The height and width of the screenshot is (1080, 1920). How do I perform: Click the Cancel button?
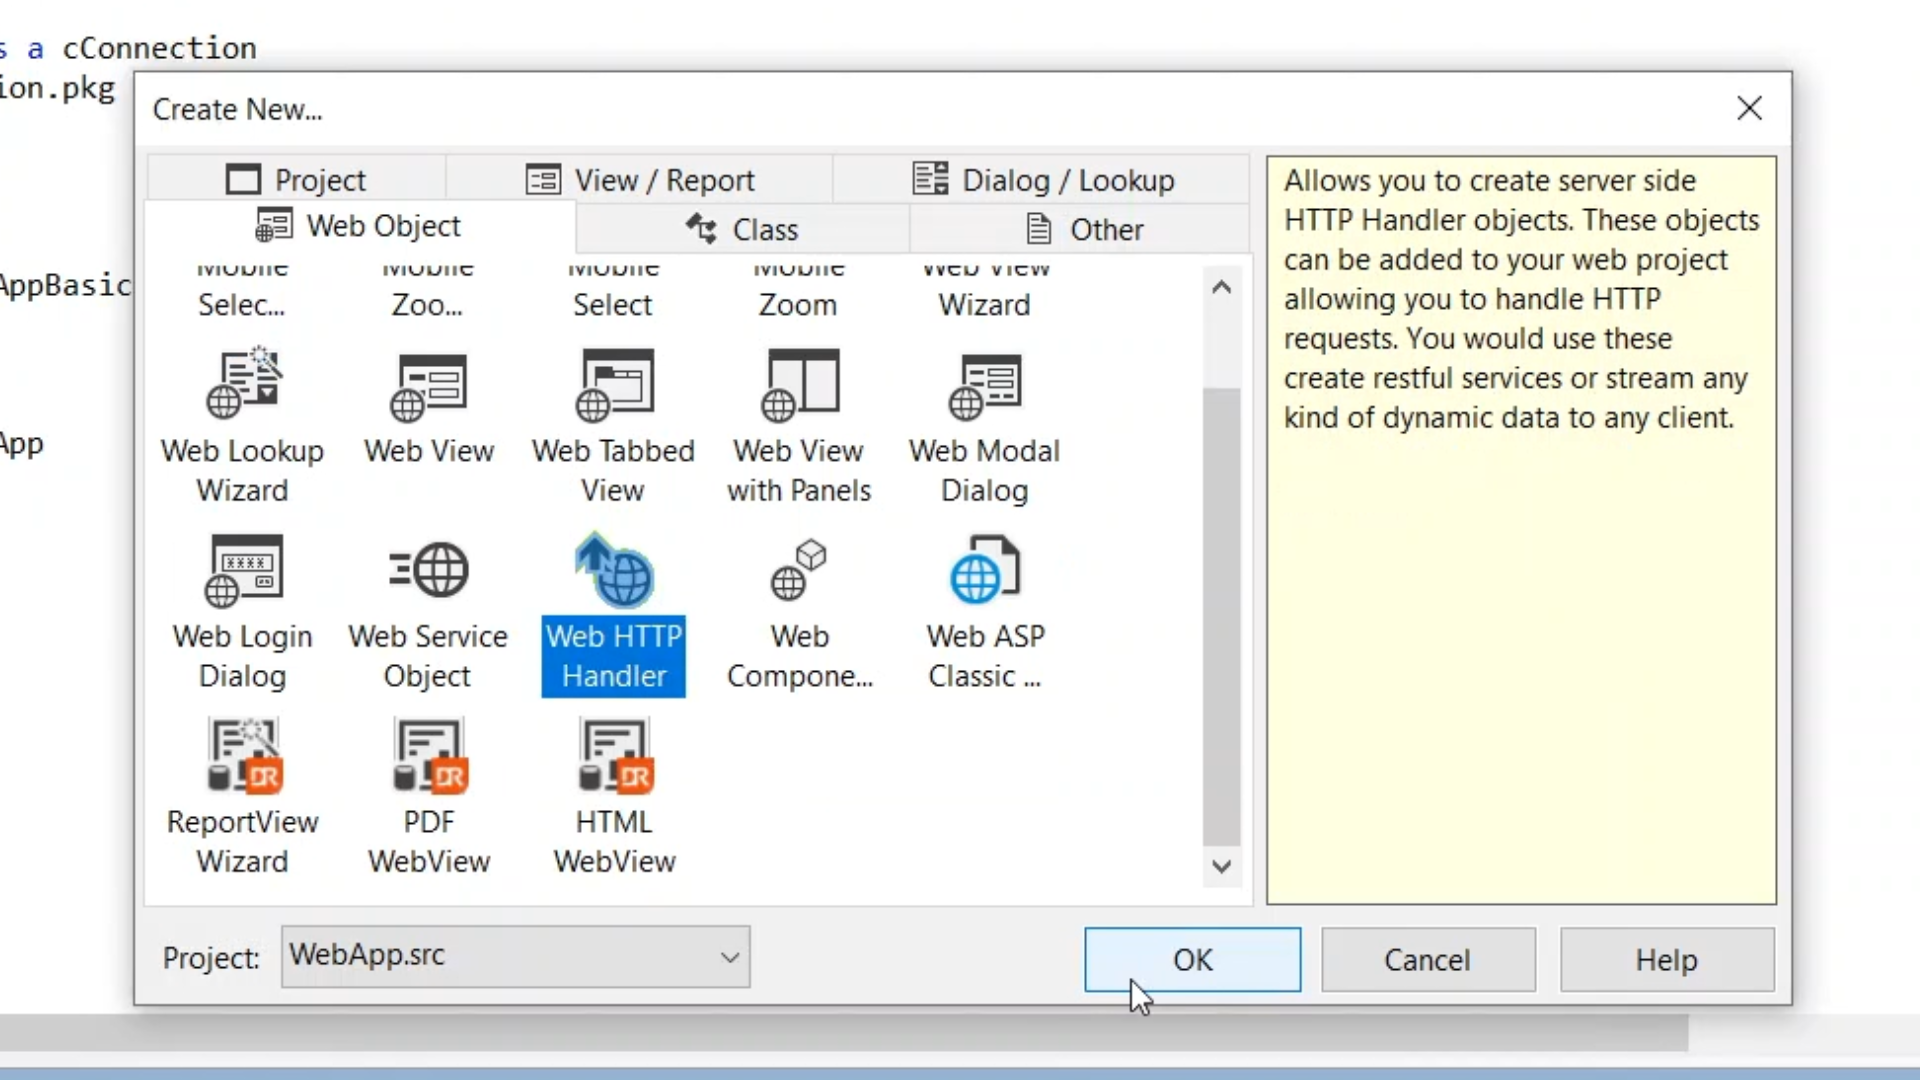point(1427,960)
